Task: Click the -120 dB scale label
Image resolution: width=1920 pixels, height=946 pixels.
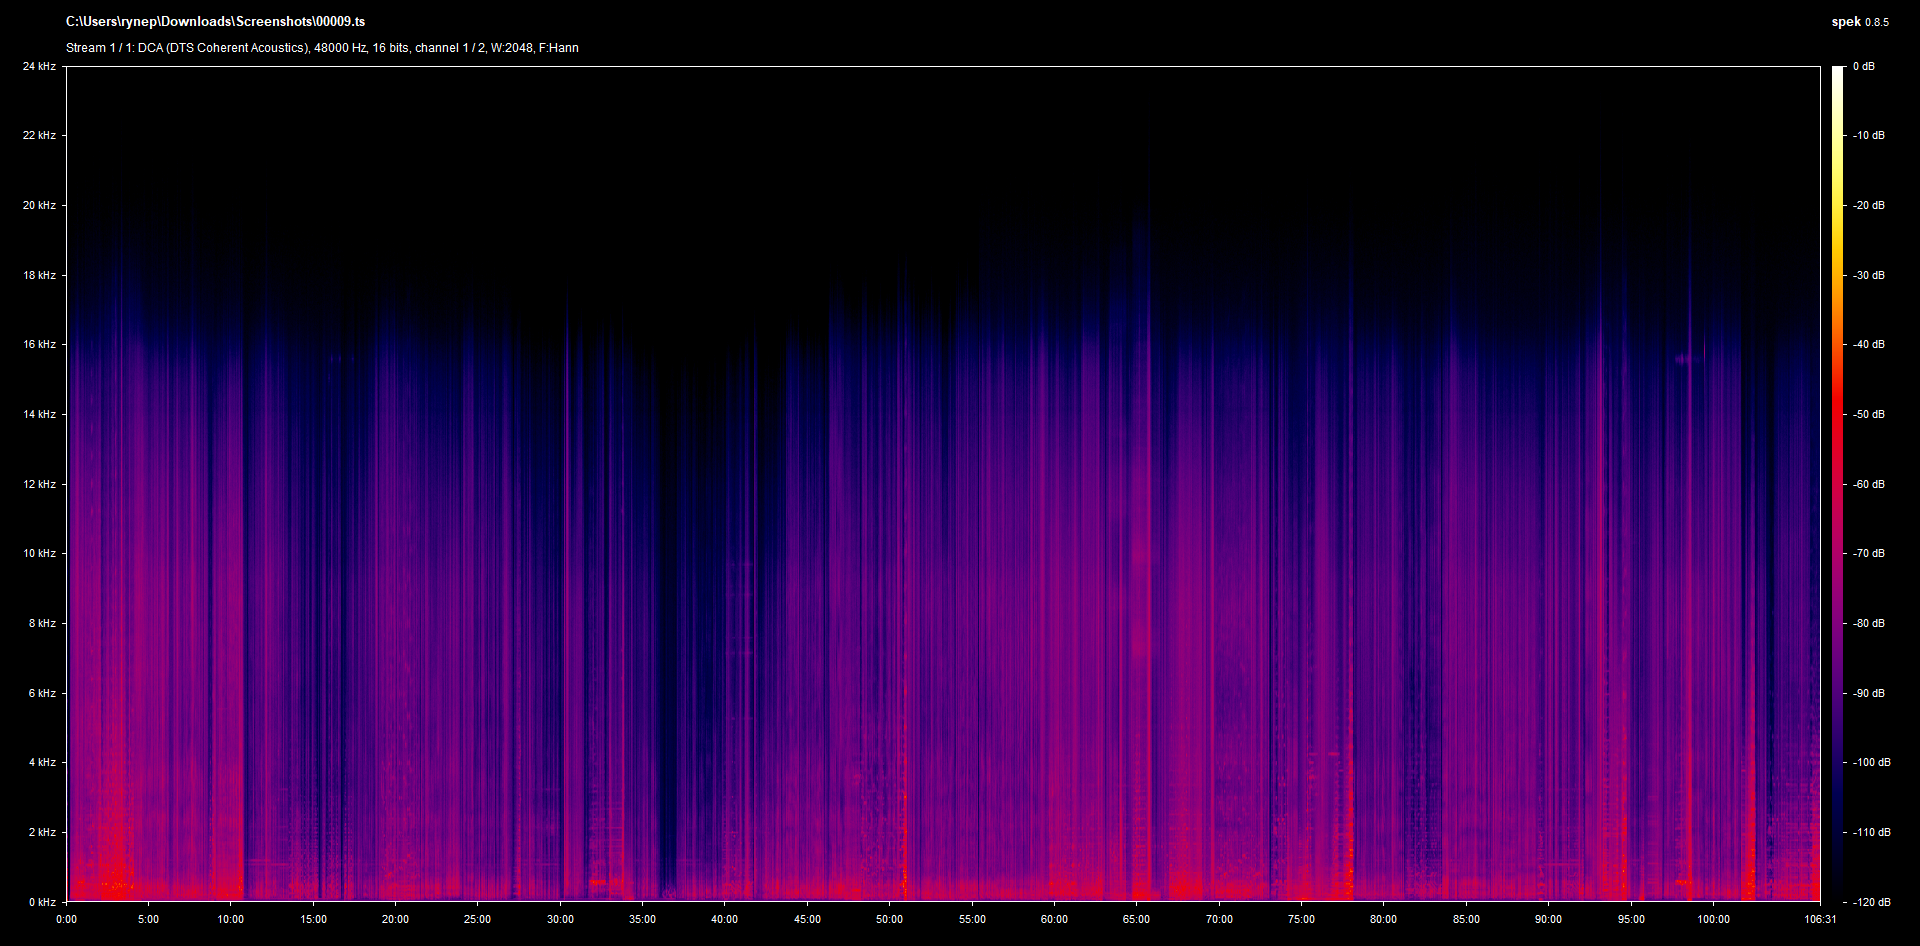Action: tap(1872, 902)
